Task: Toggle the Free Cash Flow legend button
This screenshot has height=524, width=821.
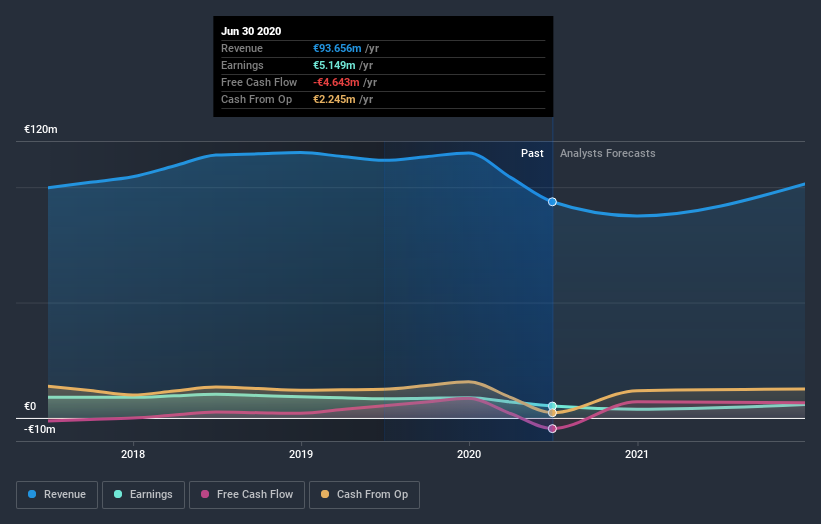Action: pyautogui.click(x=247, y=495)
